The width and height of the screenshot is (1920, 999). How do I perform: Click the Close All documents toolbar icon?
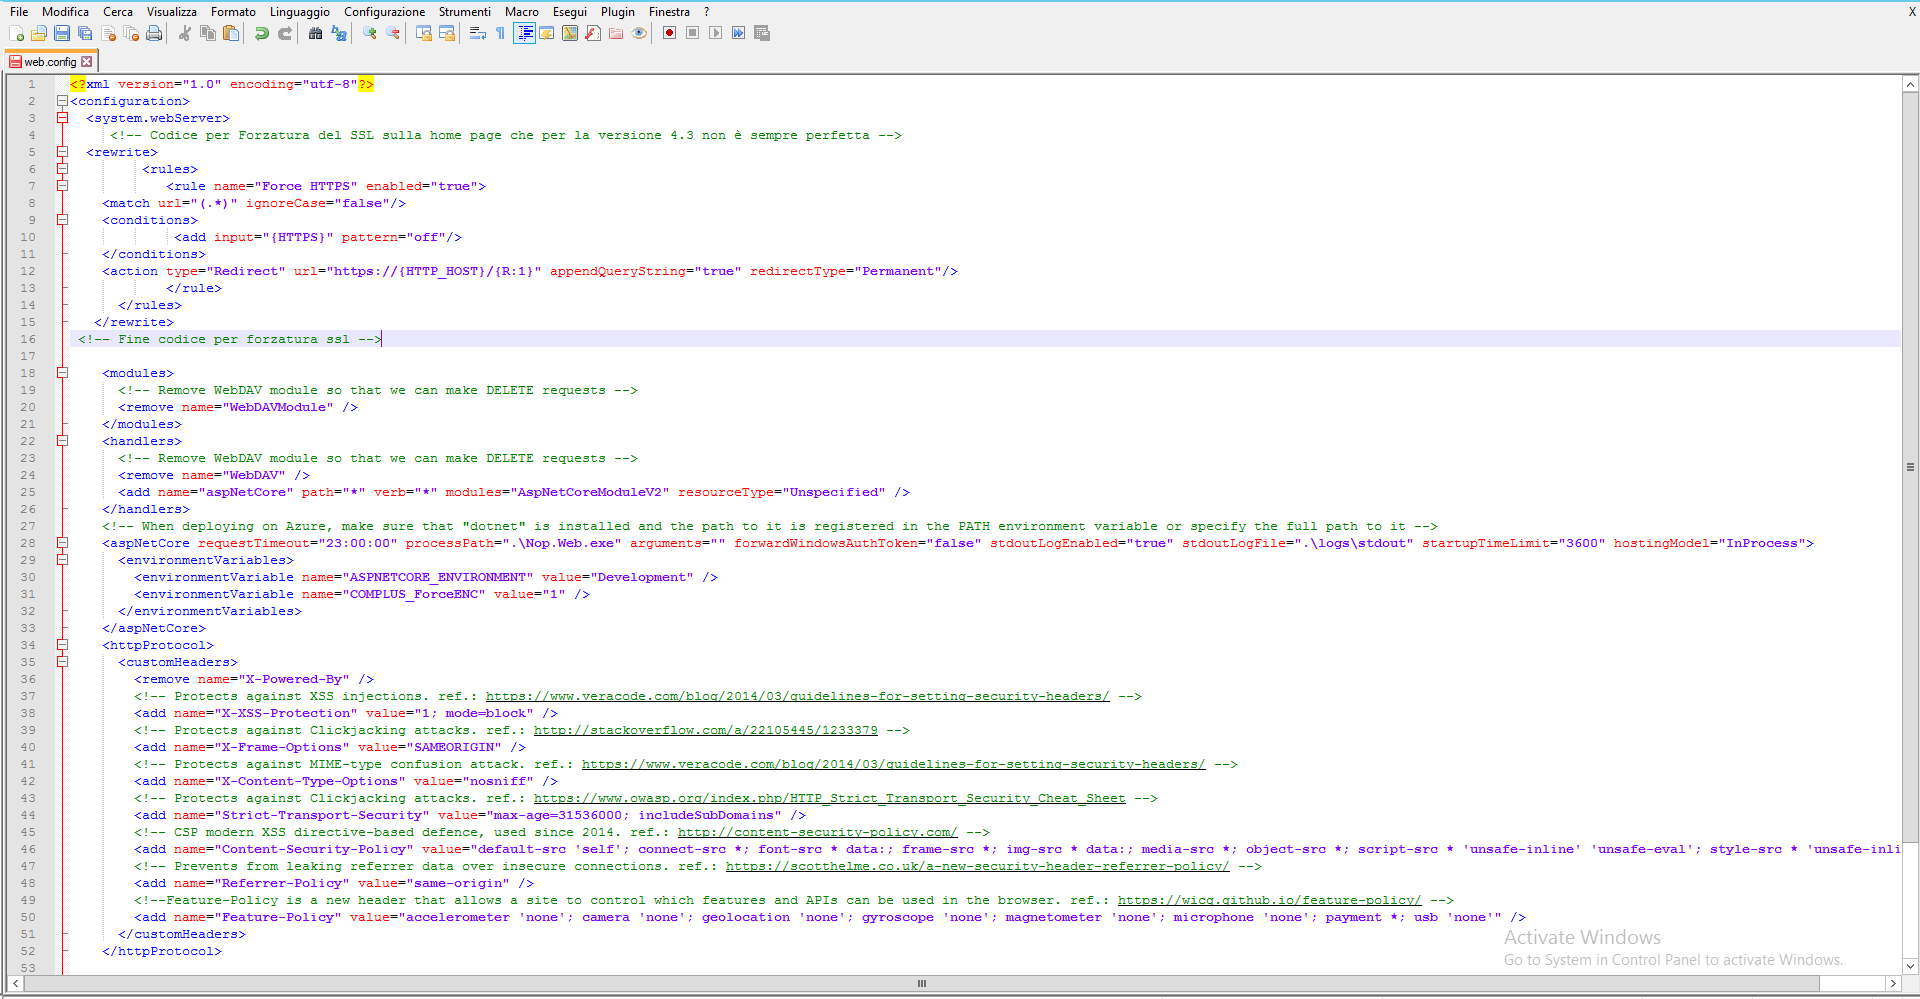pos(131,33)
